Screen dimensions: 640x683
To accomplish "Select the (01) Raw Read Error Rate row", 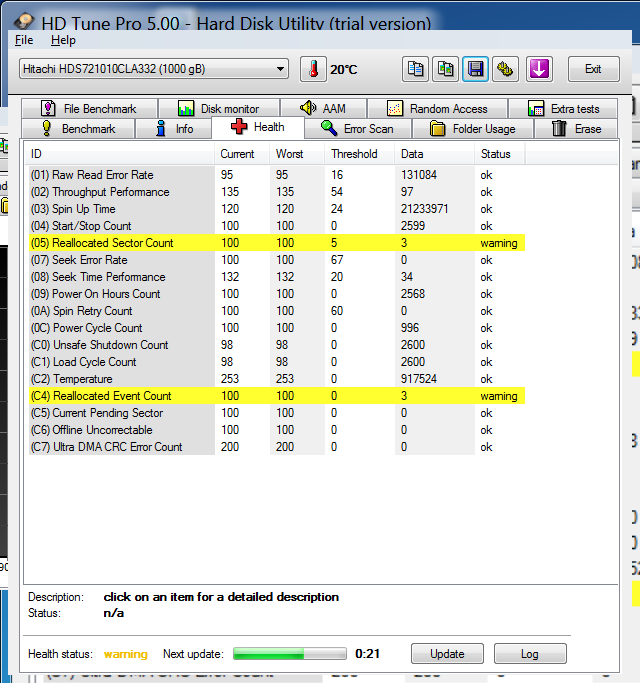I will [x=277, y=175].
